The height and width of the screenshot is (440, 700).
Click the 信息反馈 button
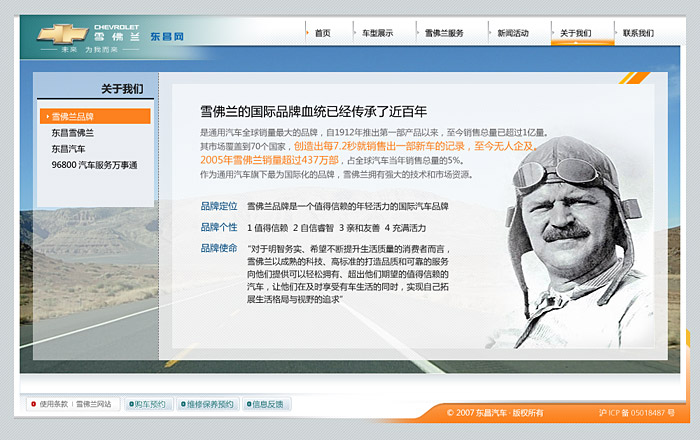[x=267, y=404]
